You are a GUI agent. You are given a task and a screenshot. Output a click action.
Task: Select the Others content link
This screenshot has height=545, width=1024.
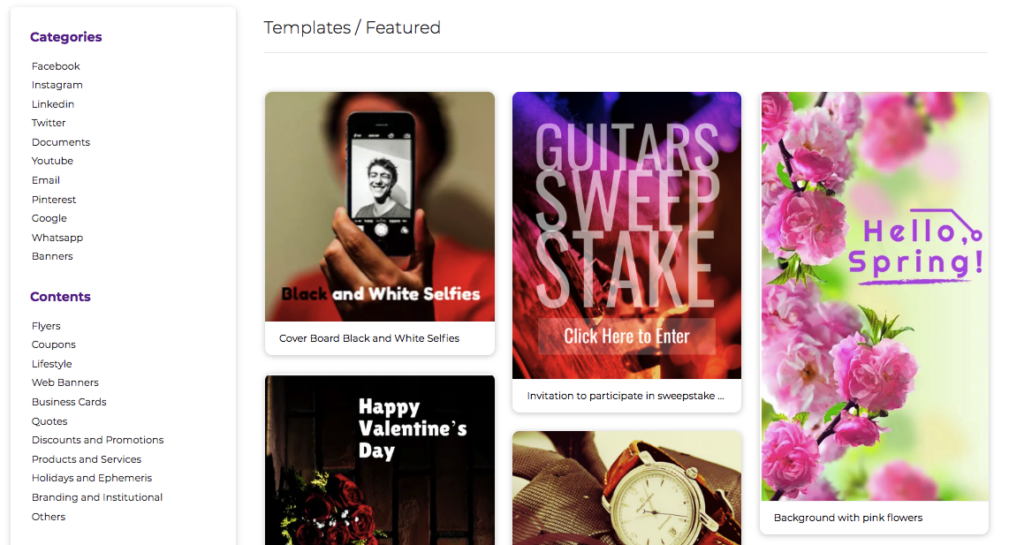click(48, 516)
